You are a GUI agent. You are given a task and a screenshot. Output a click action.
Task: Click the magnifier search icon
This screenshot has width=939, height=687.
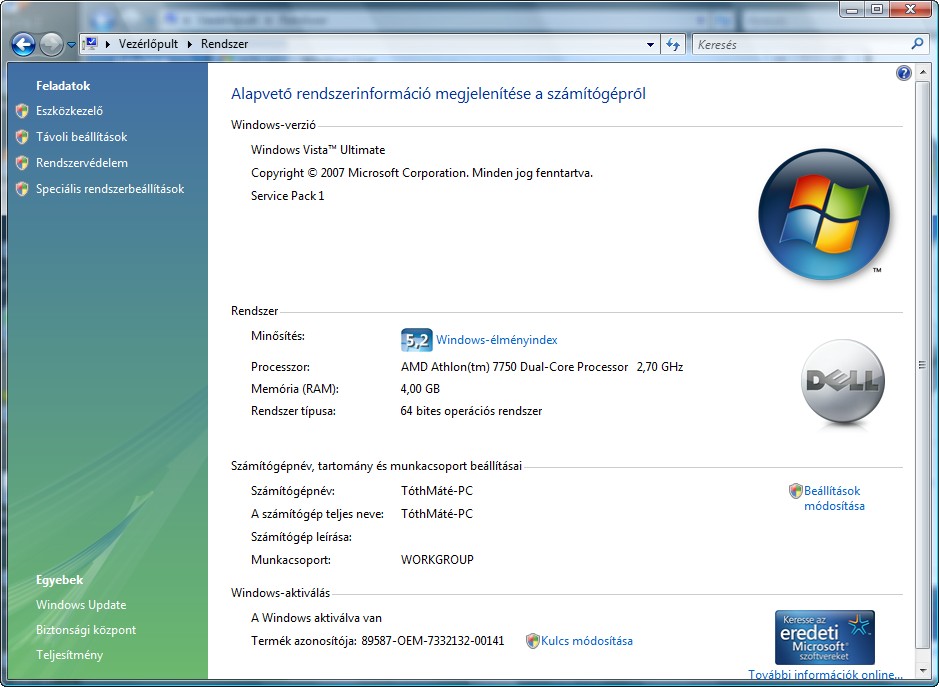tap(917, 44)
